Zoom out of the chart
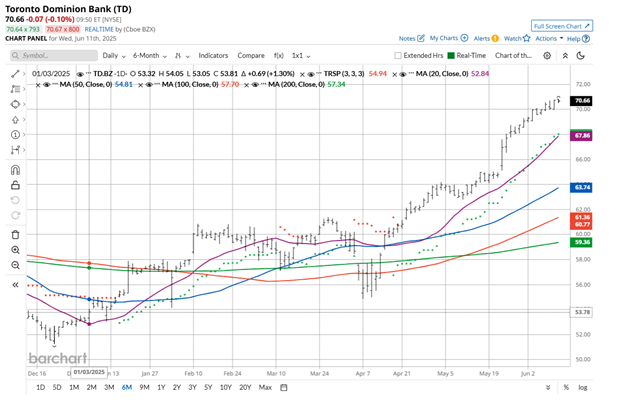Screen dimensions: 622x407 coord(15,265)
